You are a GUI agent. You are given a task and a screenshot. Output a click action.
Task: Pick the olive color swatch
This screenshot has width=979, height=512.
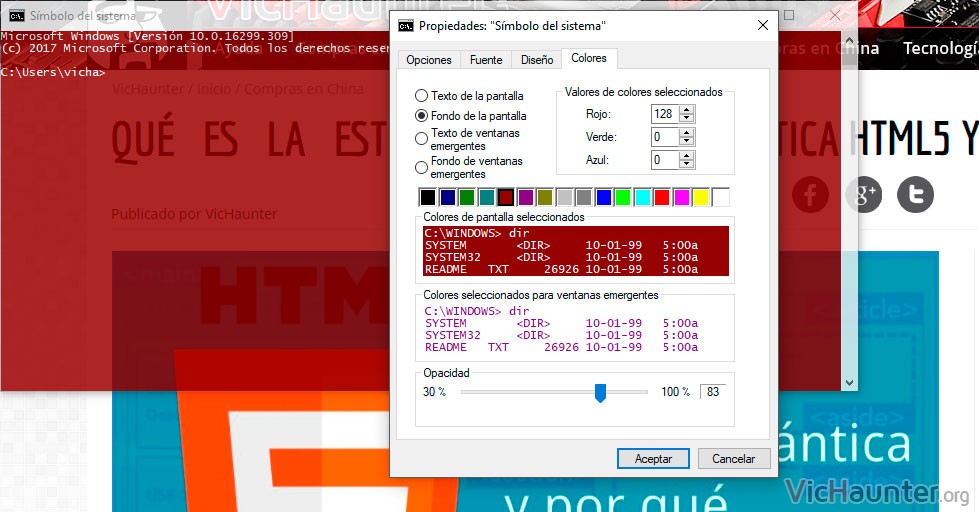pos(545,198)
